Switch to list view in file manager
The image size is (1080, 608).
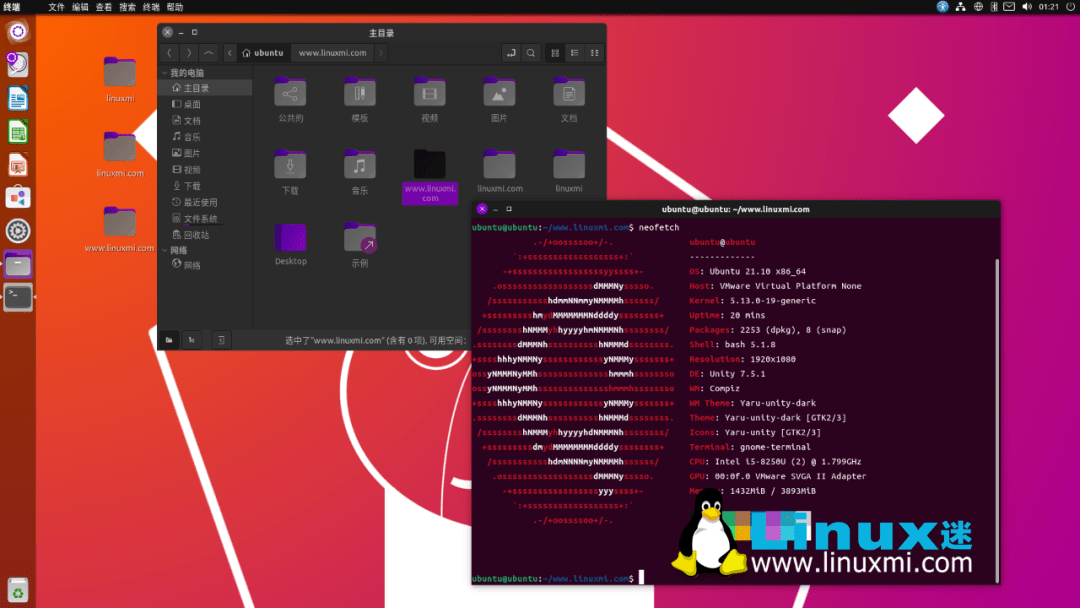[x=575, y=53]
